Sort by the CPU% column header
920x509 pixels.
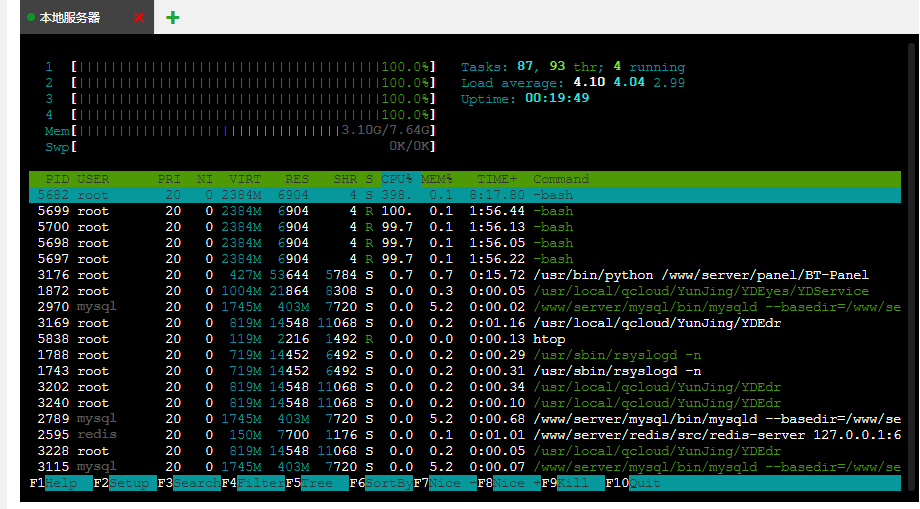397,179
